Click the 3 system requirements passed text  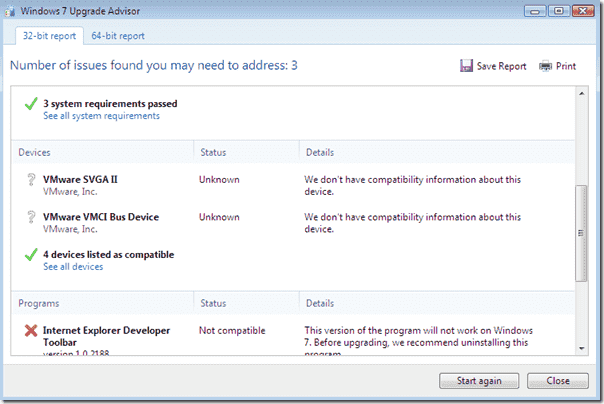coord(110,104)
